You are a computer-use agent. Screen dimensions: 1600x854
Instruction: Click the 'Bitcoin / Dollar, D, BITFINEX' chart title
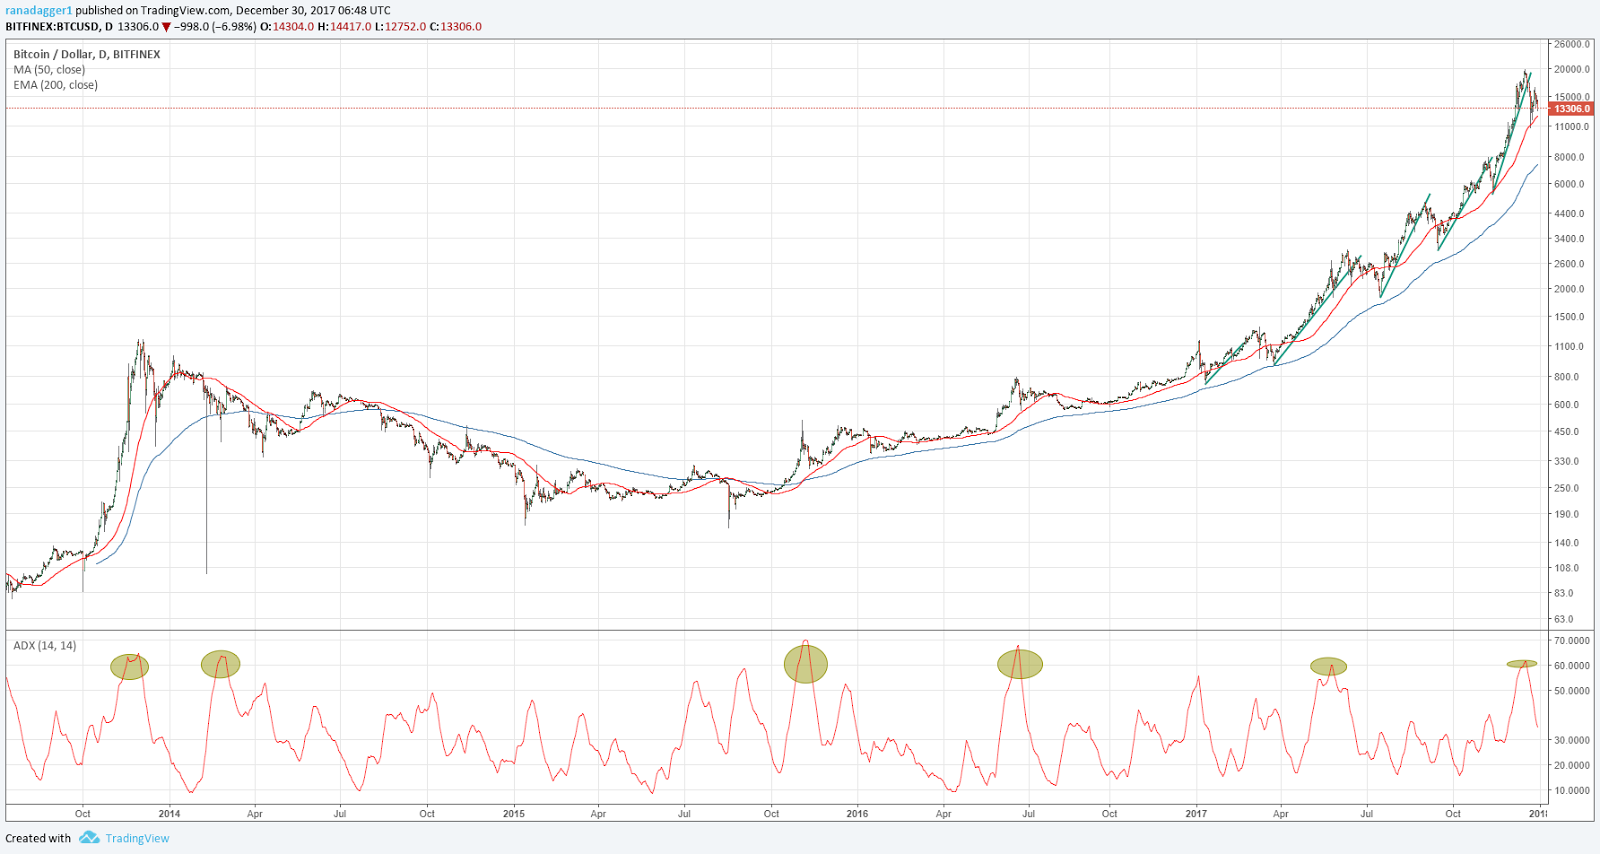click(87, 54)
